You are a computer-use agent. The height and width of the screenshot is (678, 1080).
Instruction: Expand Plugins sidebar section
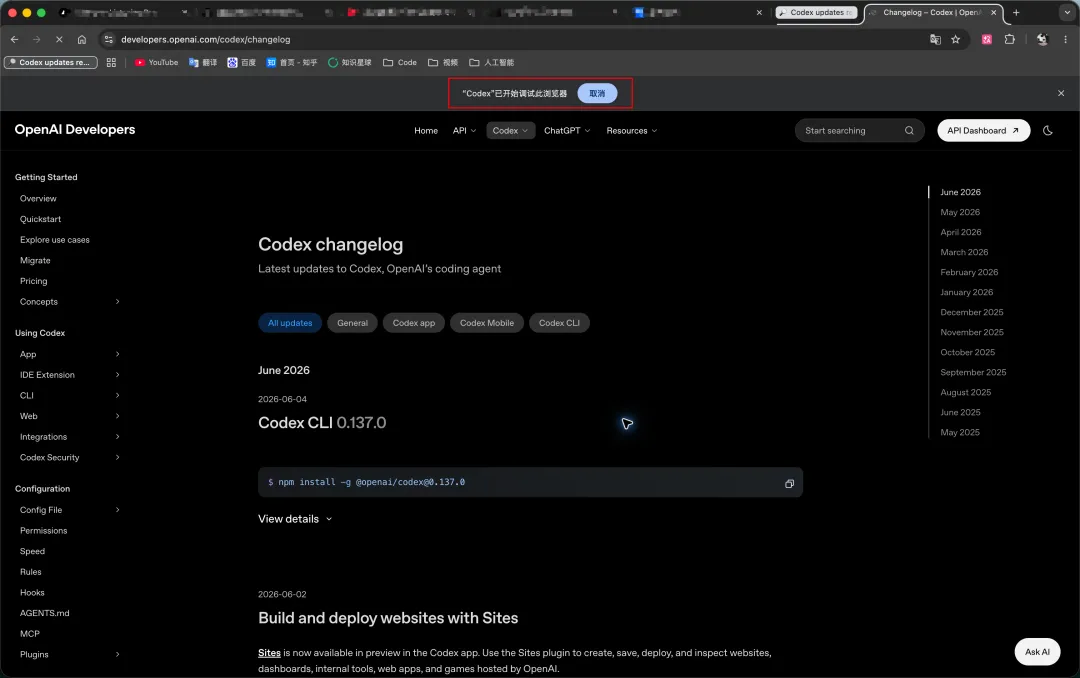117,655
